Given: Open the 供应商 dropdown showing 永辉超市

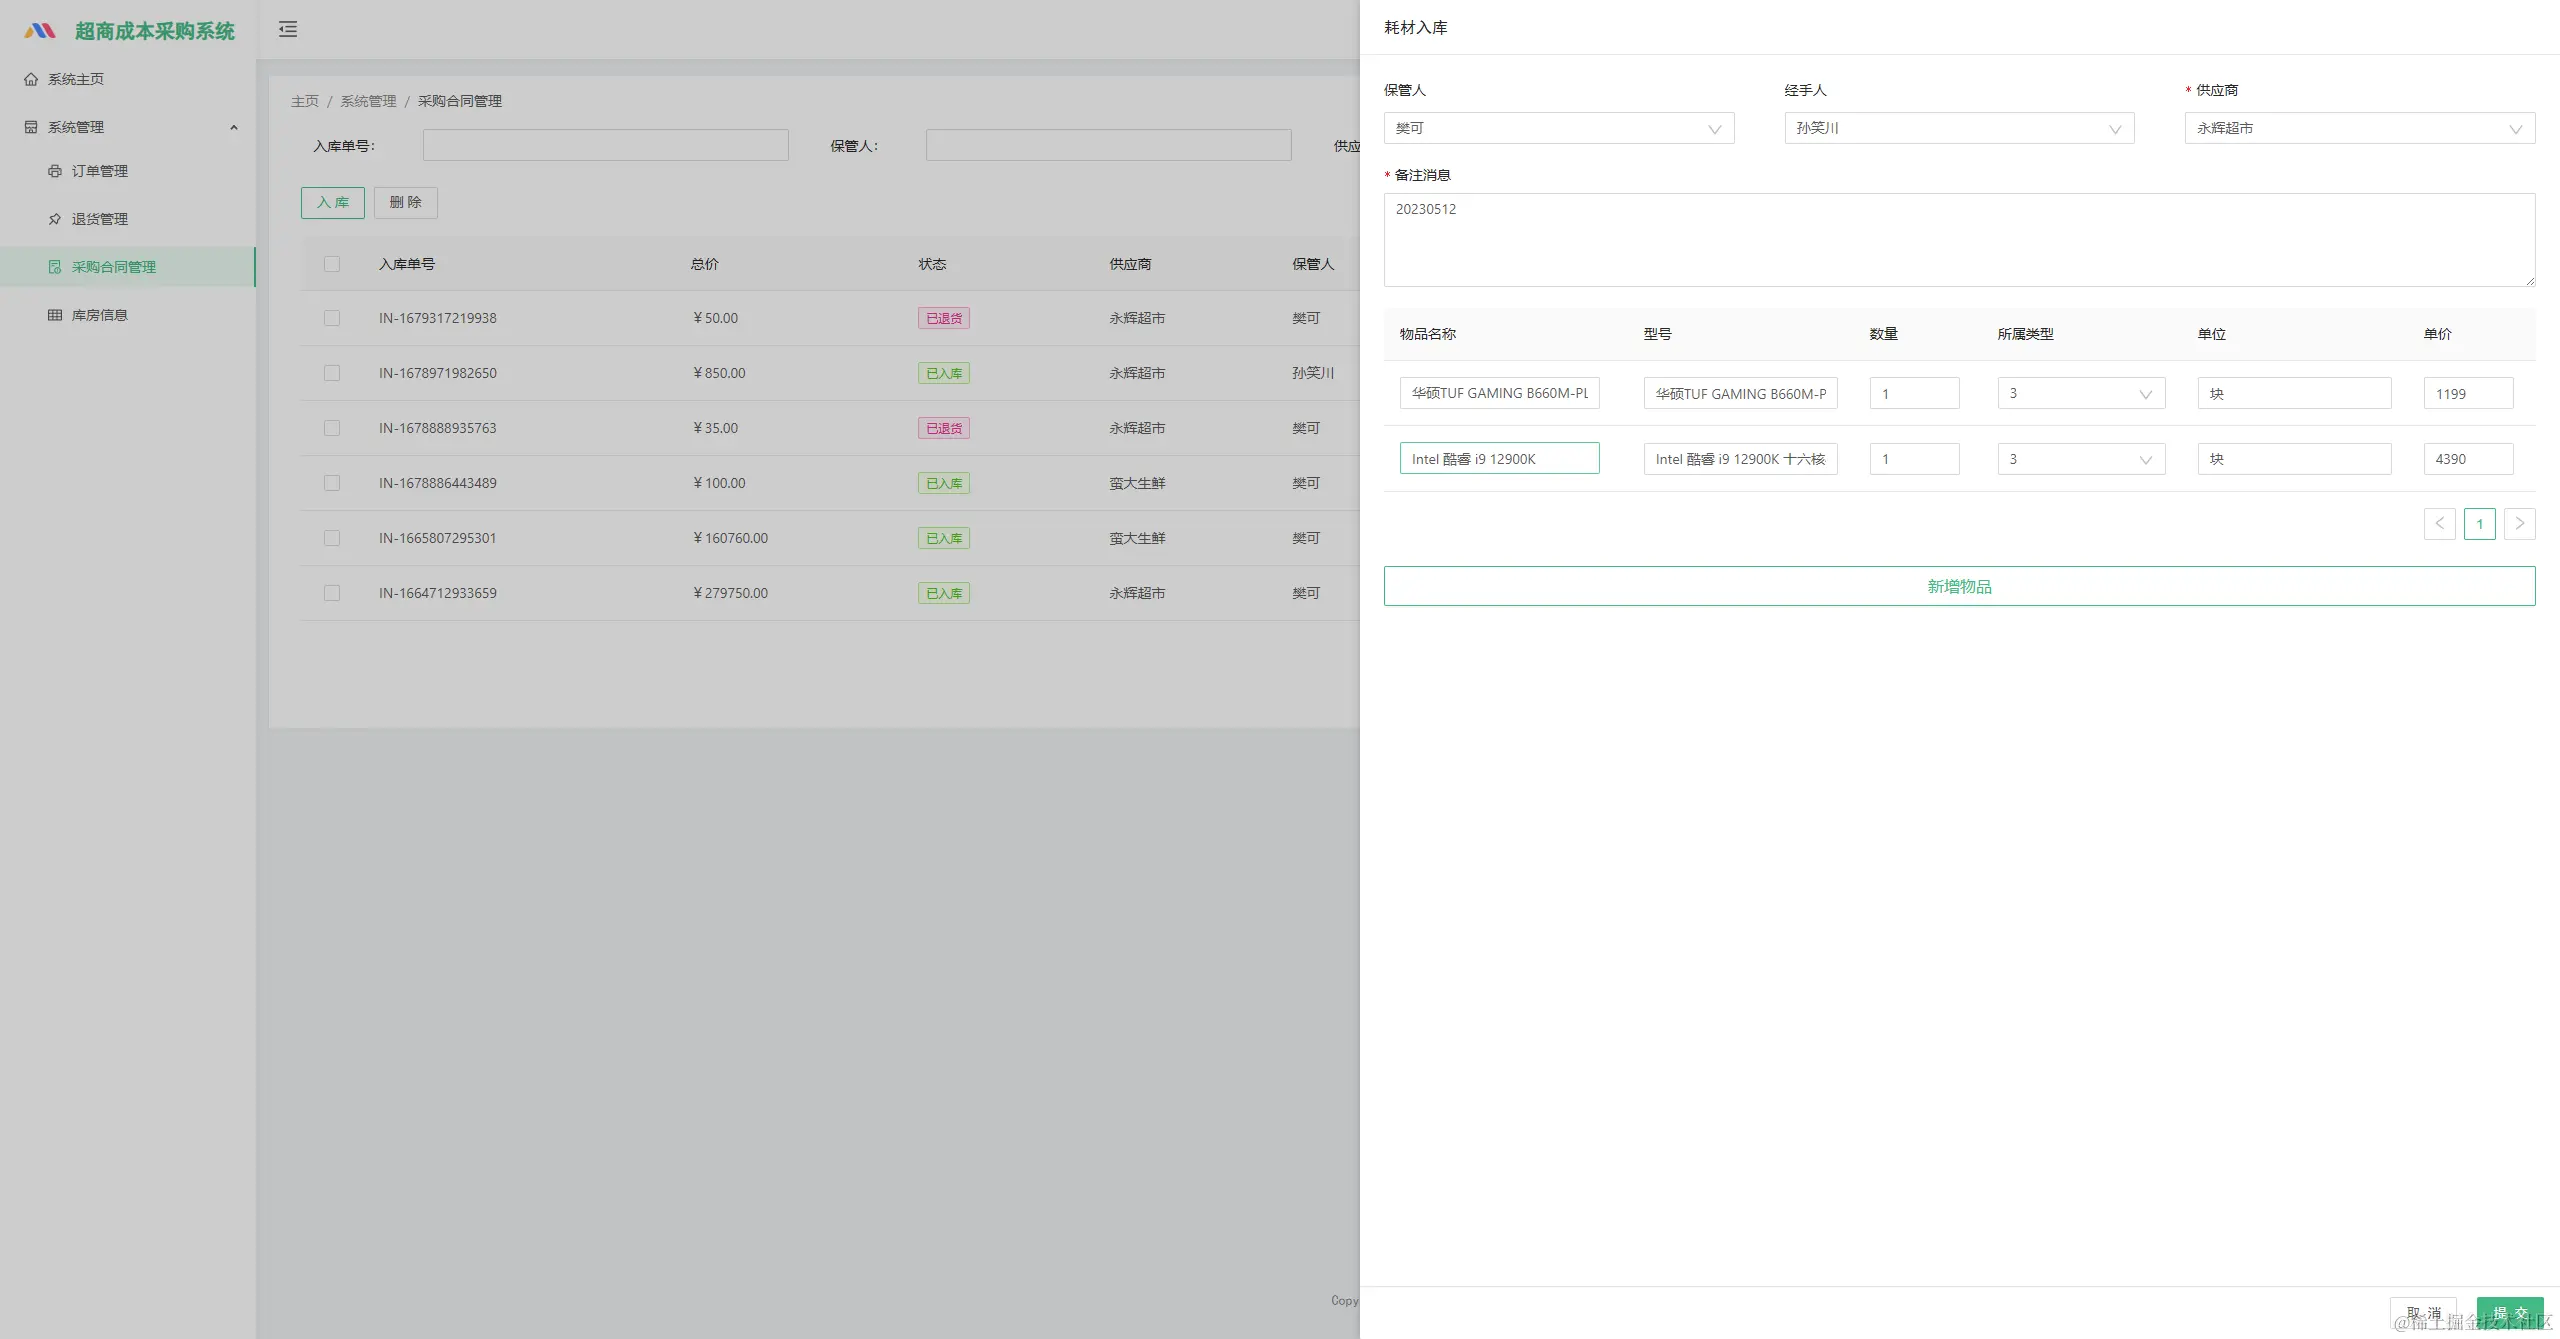Looking at the screenshot, I should pos(2359,128).
